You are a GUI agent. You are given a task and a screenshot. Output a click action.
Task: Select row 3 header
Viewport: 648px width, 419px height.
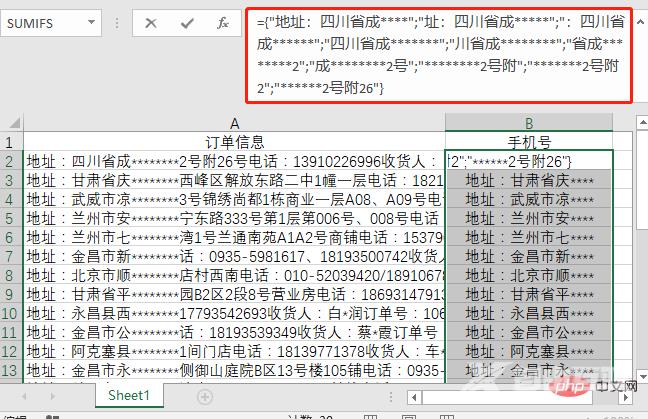[x=12, y=180]
